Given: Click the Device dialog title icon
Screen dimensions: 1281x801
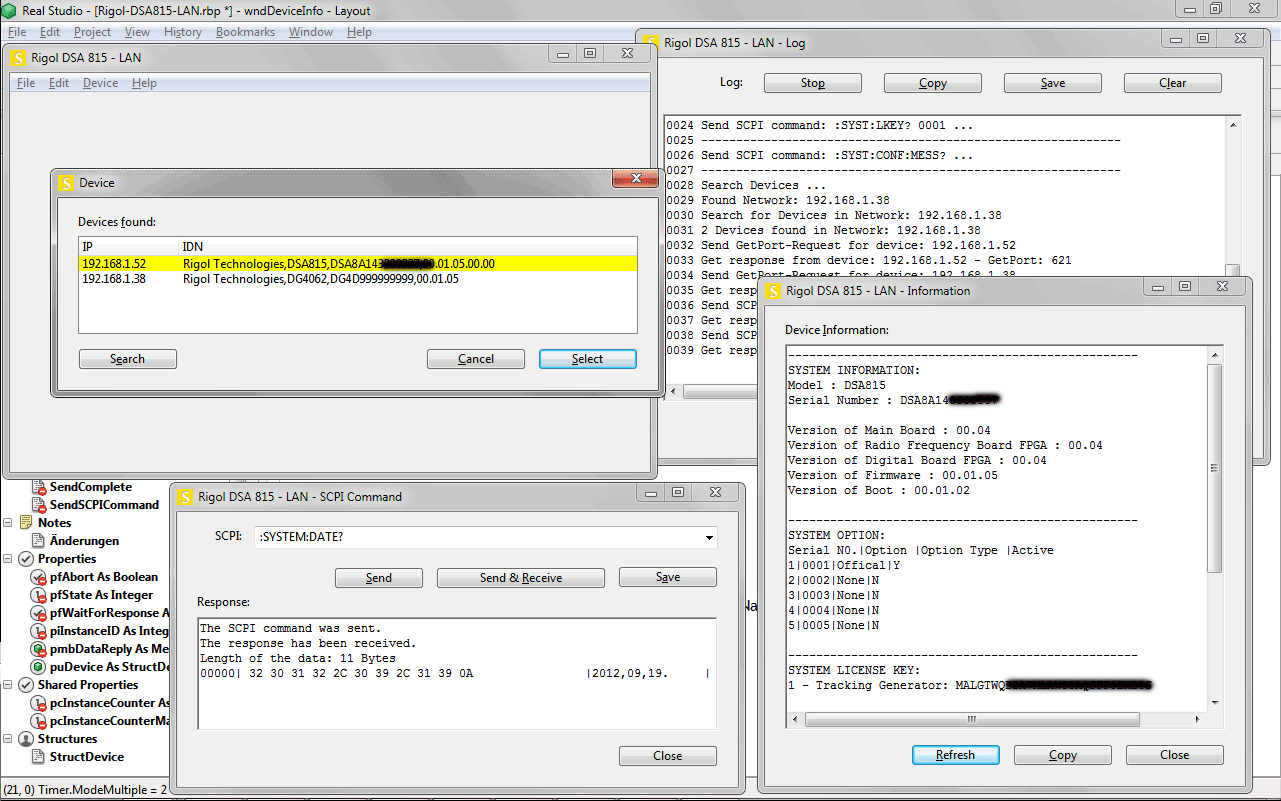Looking at the screenshot, I should [x=66, y=183].
